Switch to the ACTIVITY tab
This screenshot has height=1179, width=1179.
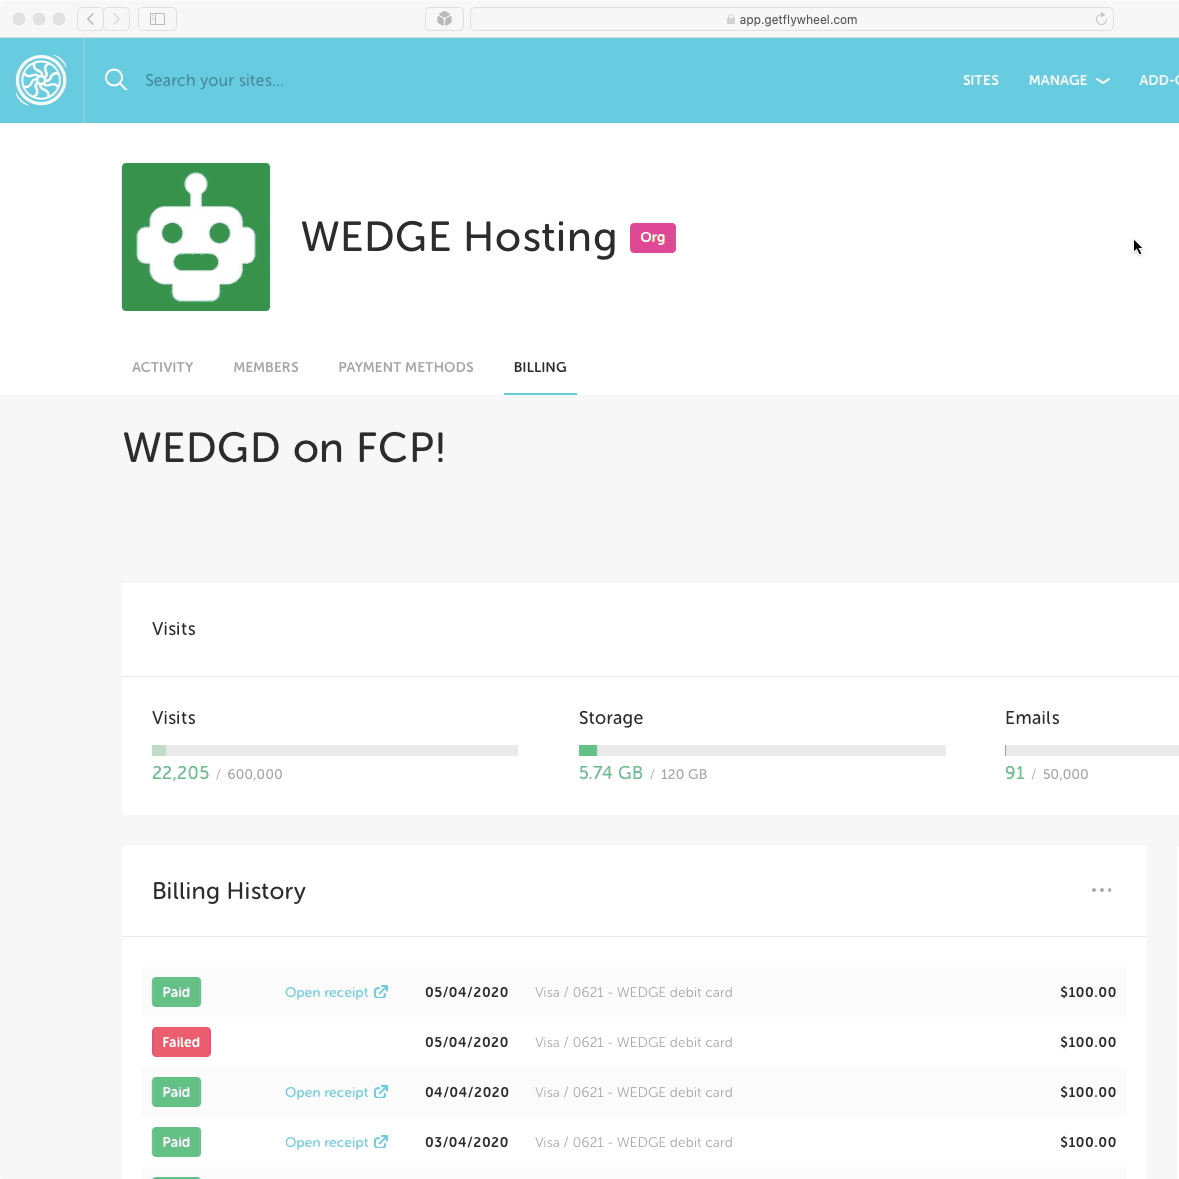click(162, 367)
